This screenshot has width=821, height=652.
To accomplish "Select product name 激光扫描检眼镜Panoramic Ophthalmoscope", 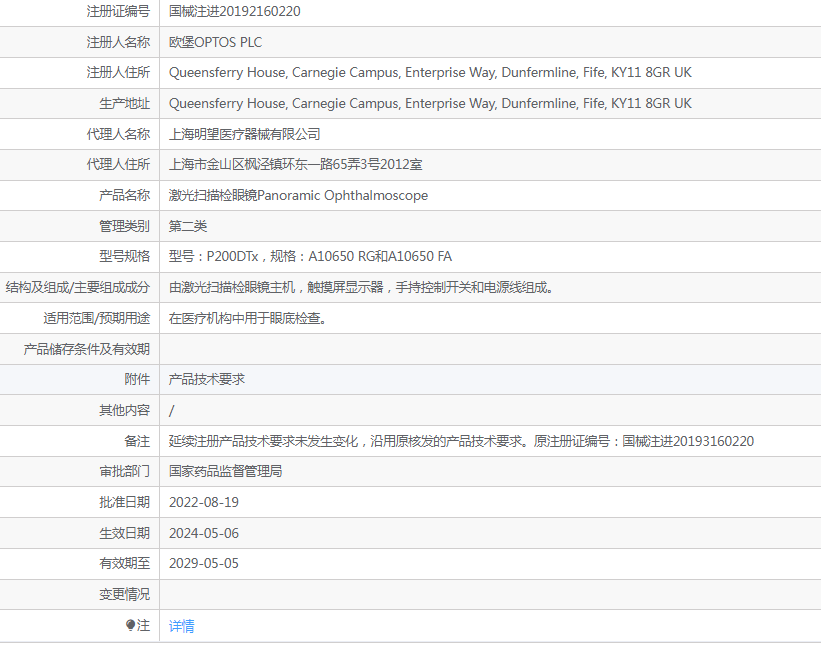I will [x=298, y=196].
